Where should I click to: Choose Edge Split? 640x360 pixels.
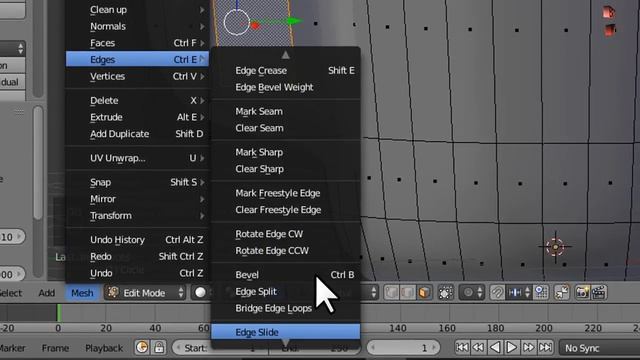point(286,291)
